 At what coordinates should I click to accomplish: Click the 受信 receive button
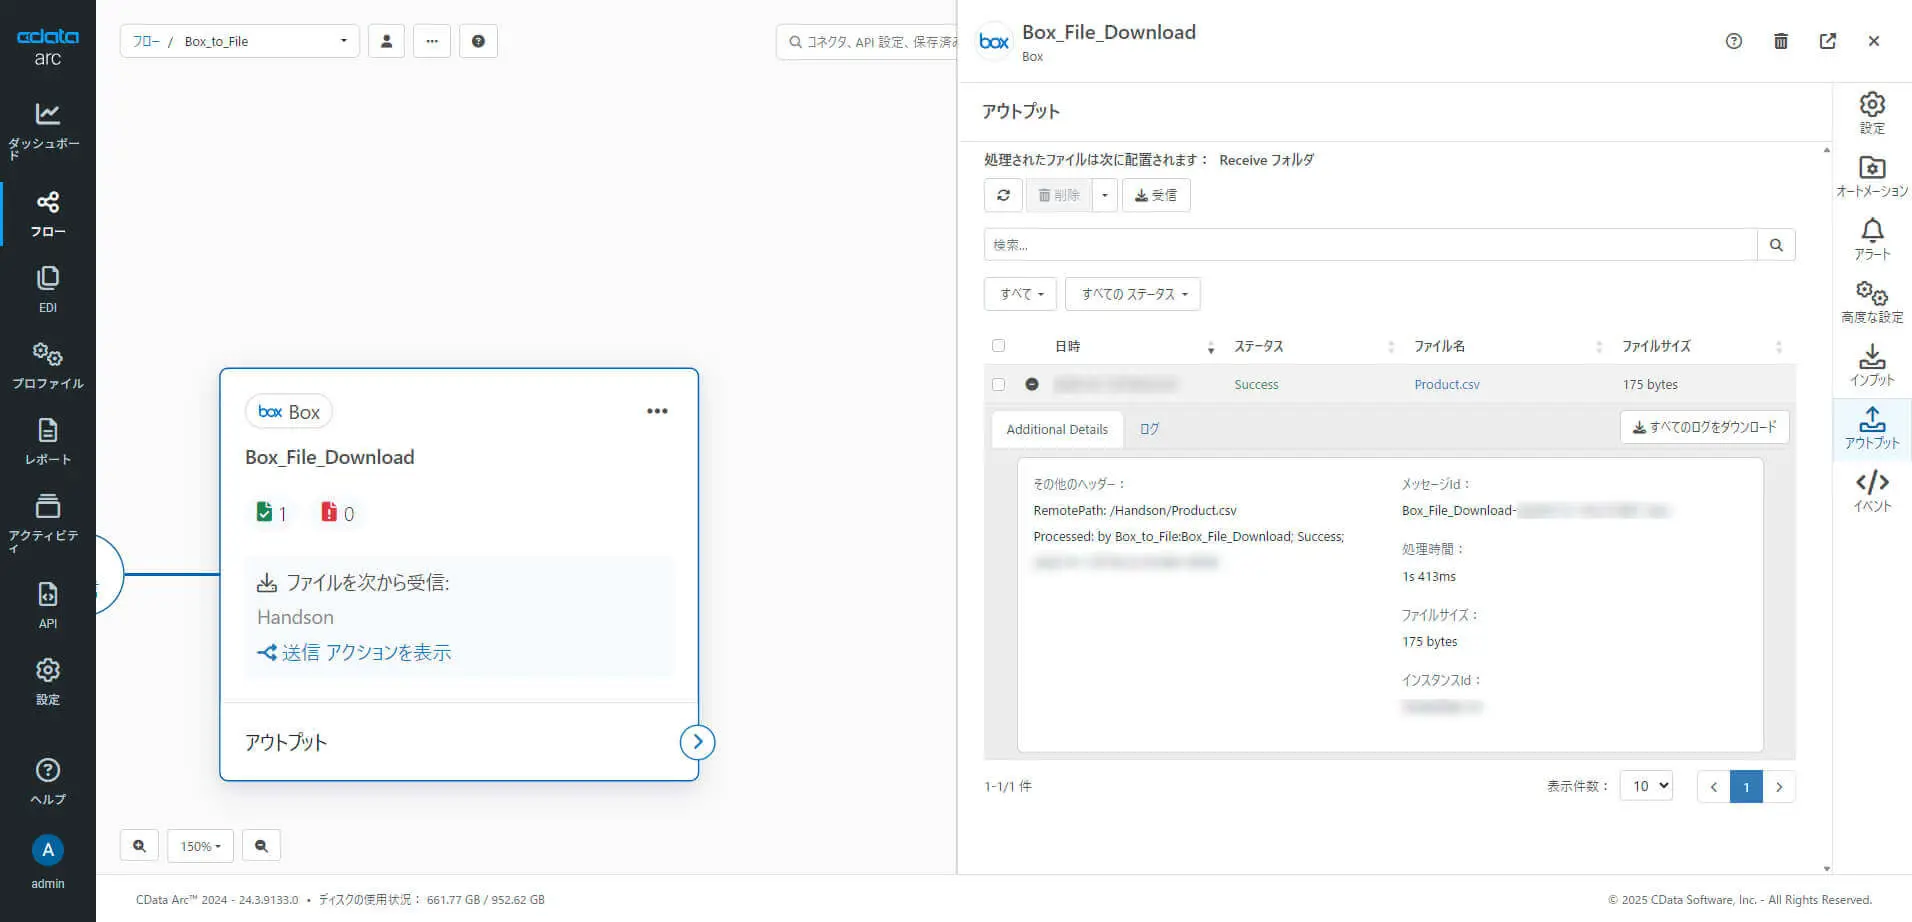[x=1156, y=195]
